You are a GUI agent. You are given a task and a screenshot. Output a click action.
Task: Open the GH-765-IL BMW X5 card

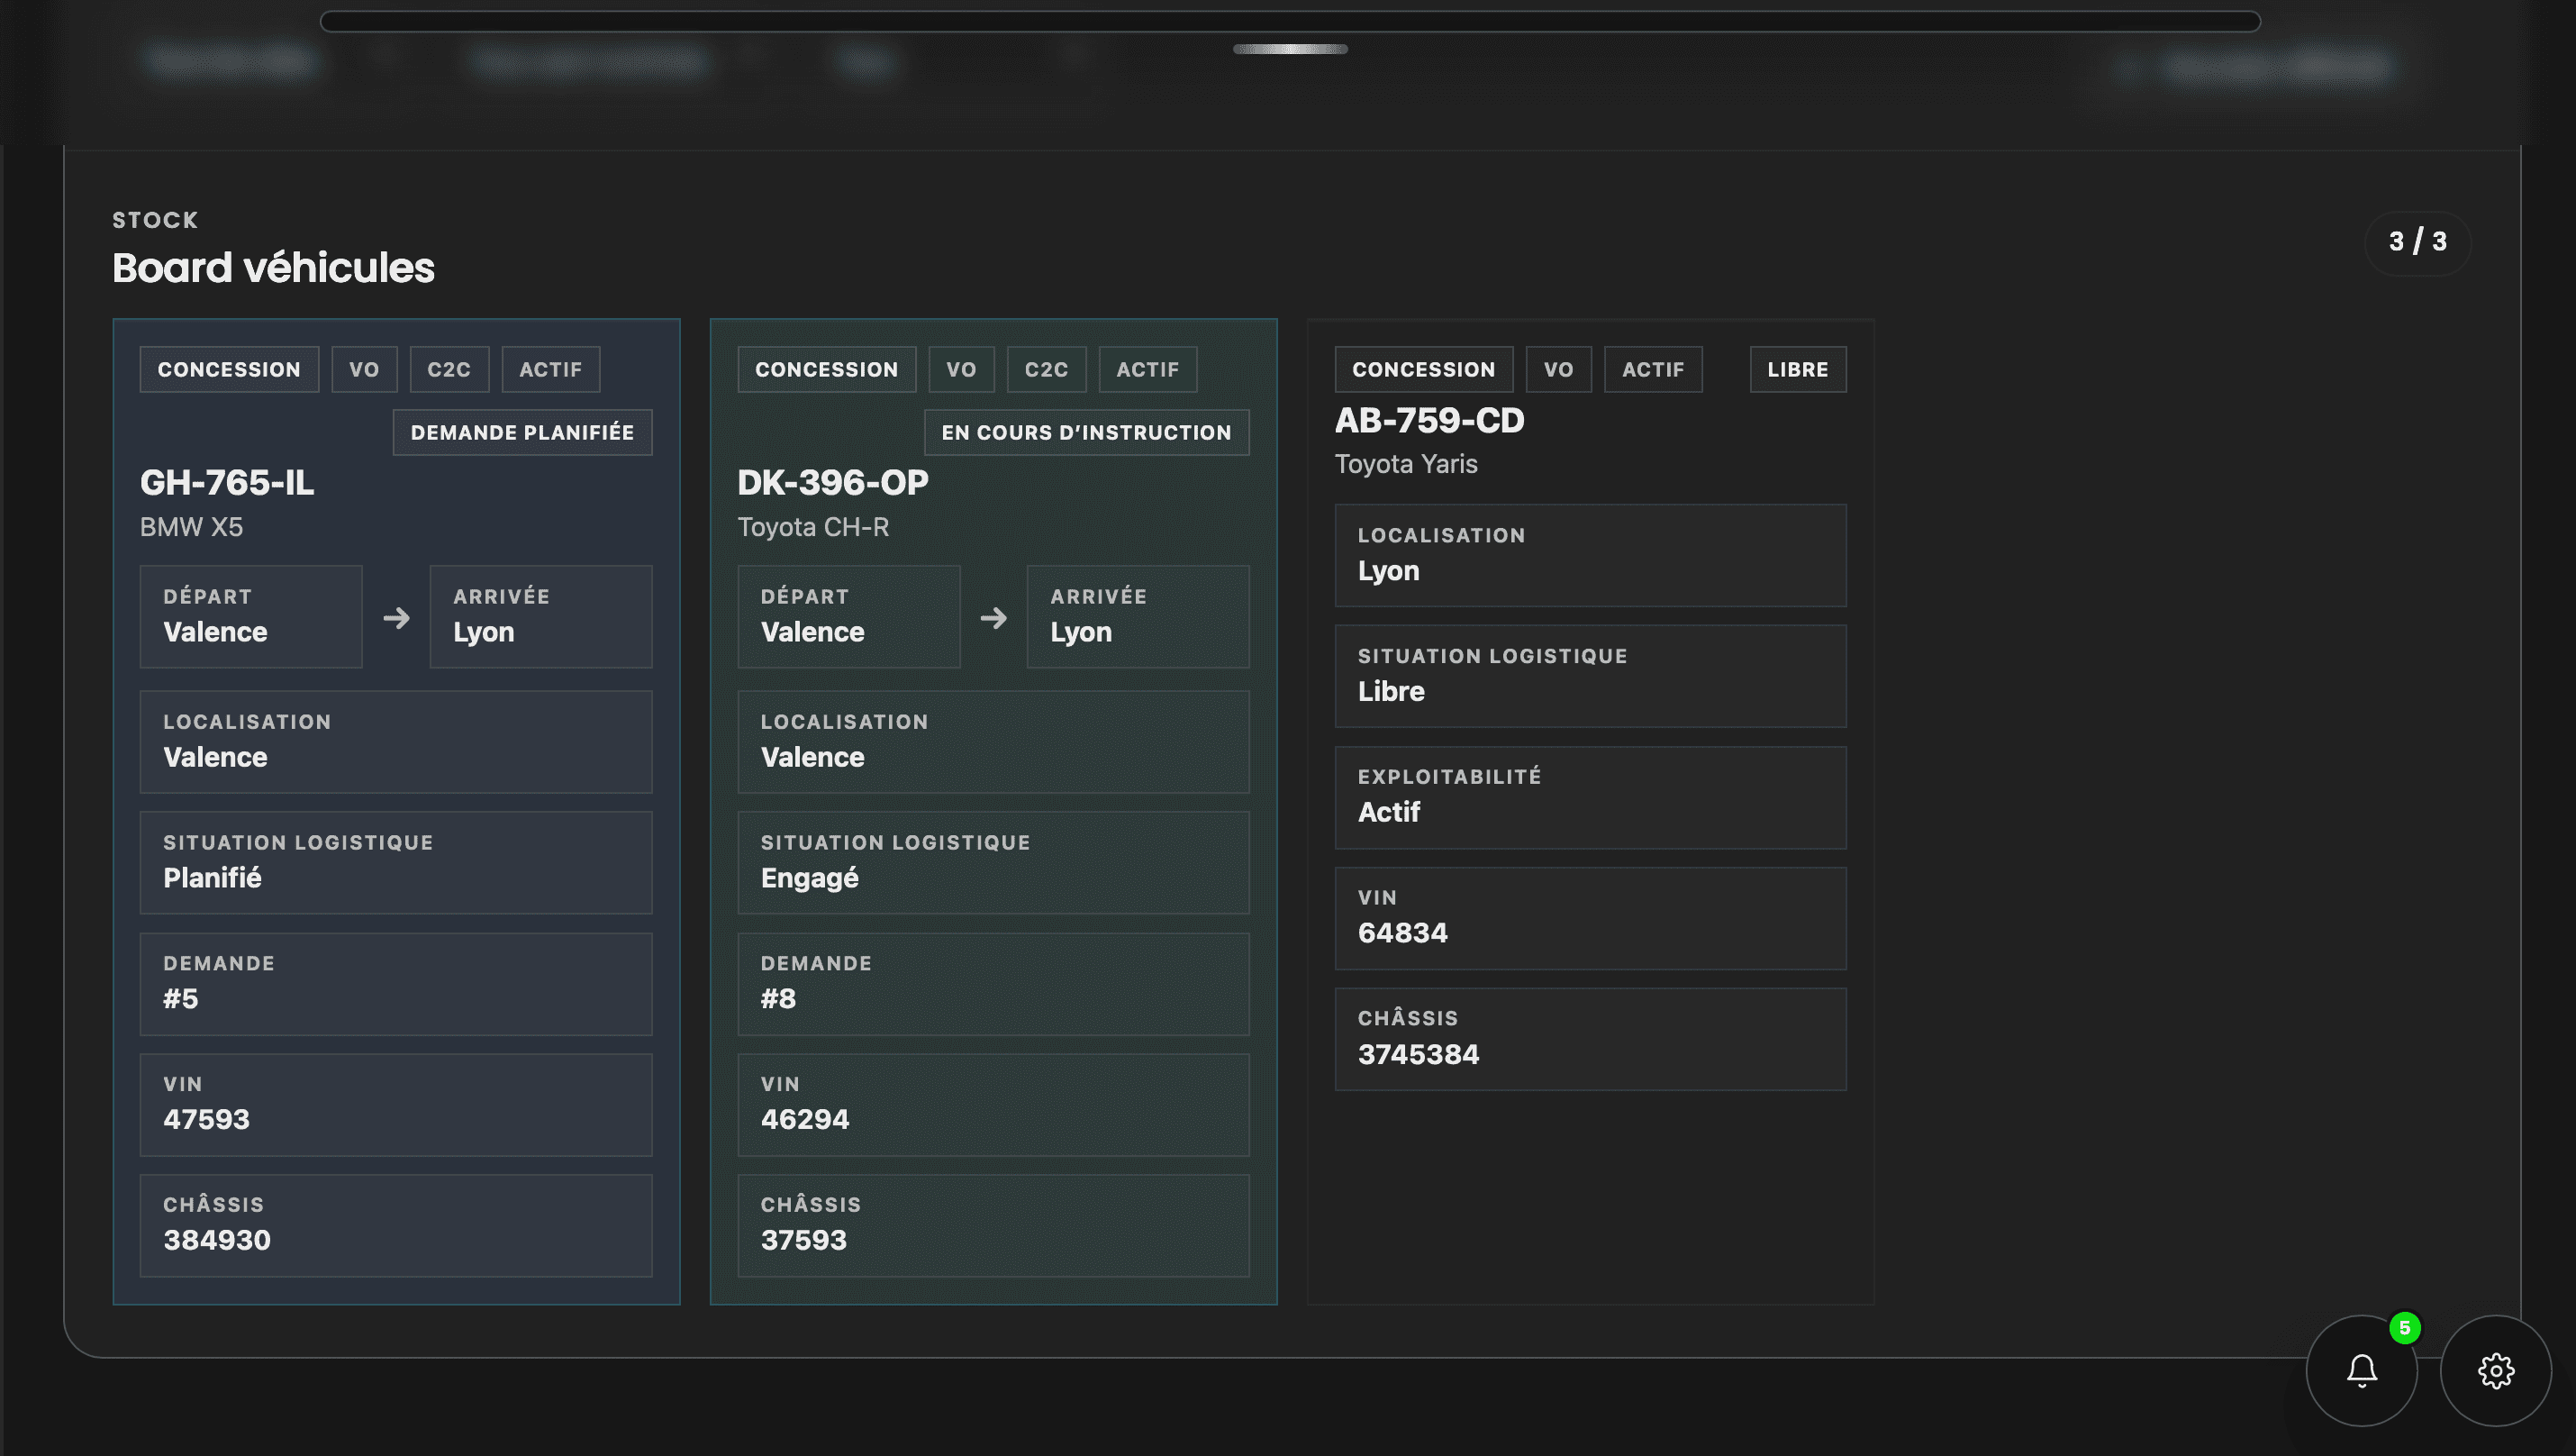[227, 483]
